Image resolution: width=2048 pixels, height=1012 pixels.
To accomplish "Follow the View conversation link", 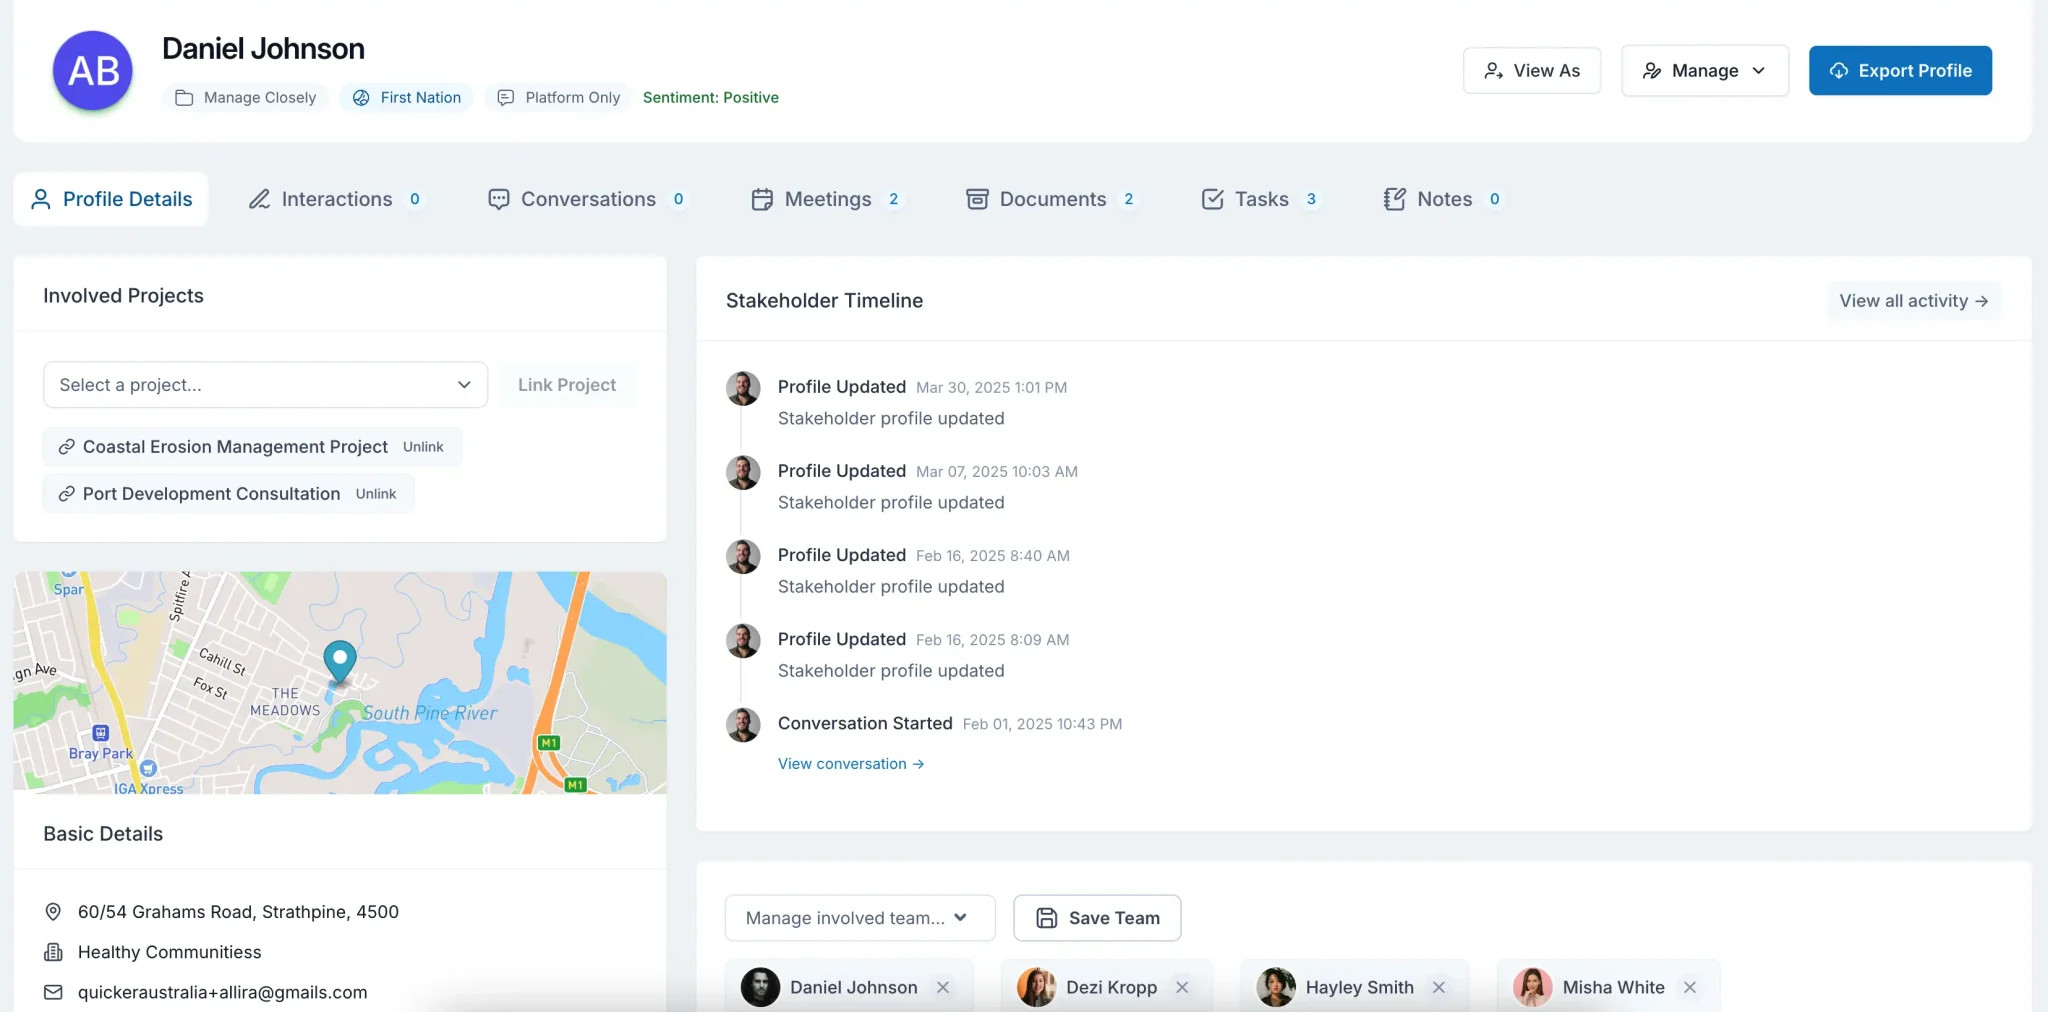I will point(851,764).
